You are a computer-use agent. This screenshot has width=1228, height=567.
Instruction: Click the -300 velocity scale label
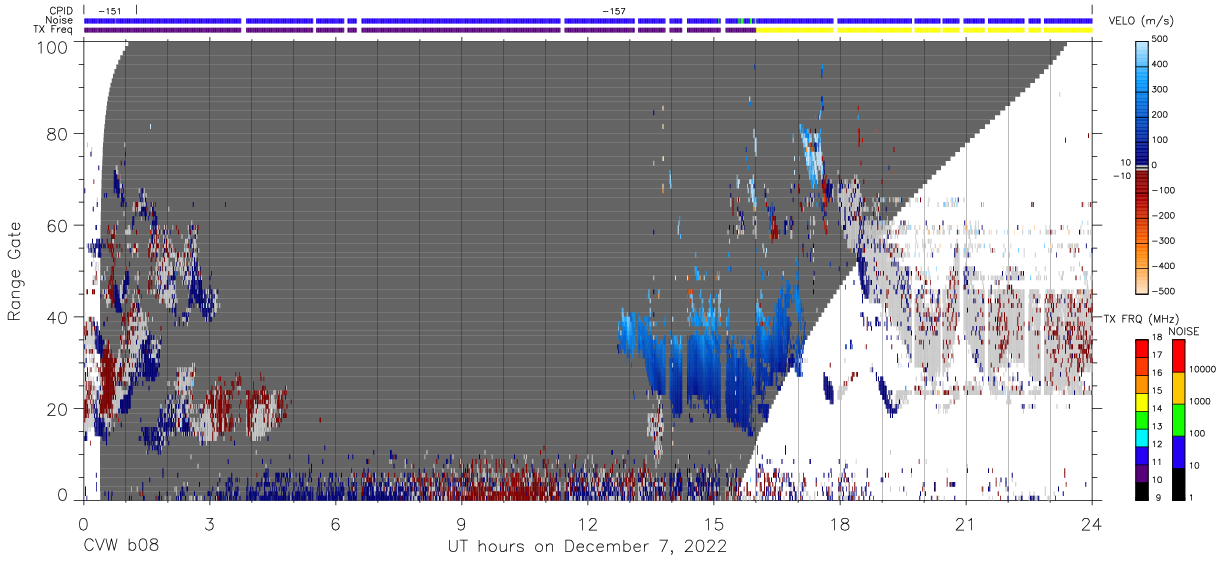pyautogui.click(x=1165, y=241)
